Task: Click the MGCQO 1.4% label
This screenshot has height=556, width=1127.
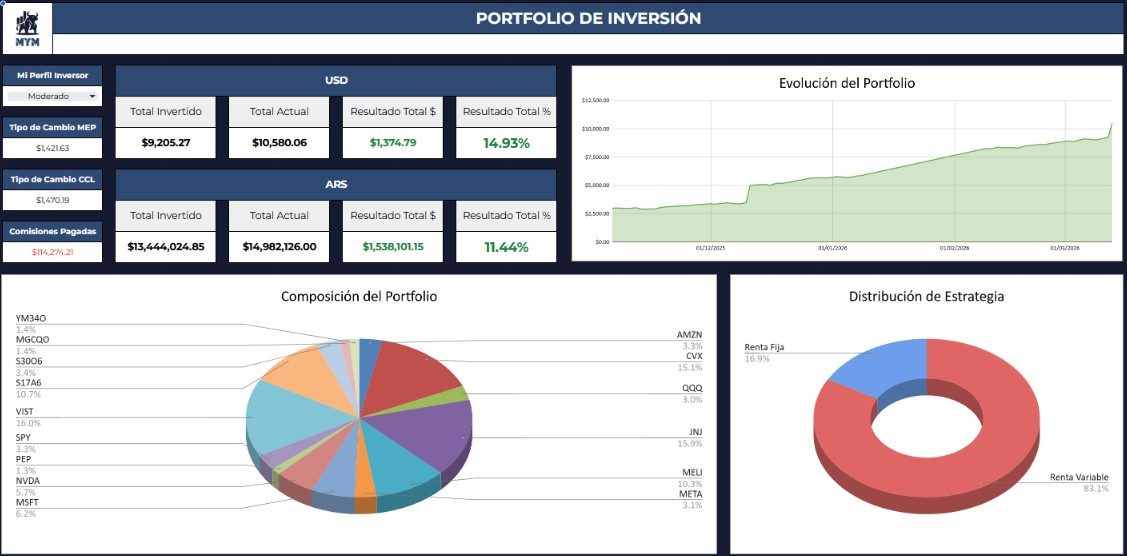Action: (x=32, y=345)
